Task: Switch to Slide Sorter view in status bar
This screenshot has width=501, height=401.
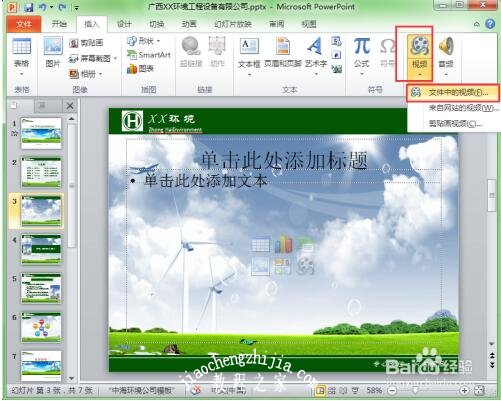Action: point(332,390)
